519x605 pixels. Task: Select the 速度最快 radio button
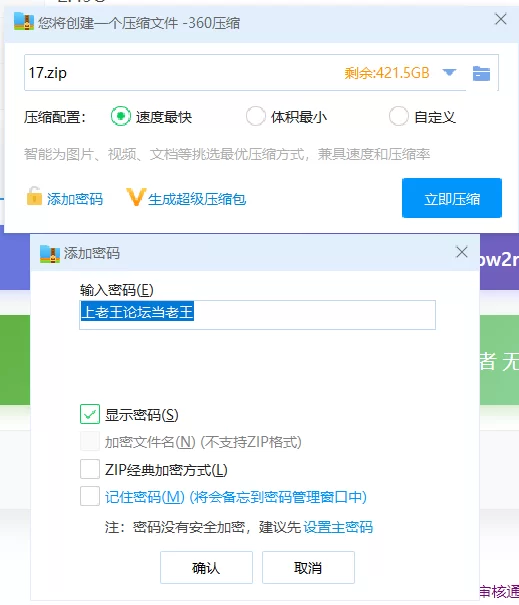[120, 116]
